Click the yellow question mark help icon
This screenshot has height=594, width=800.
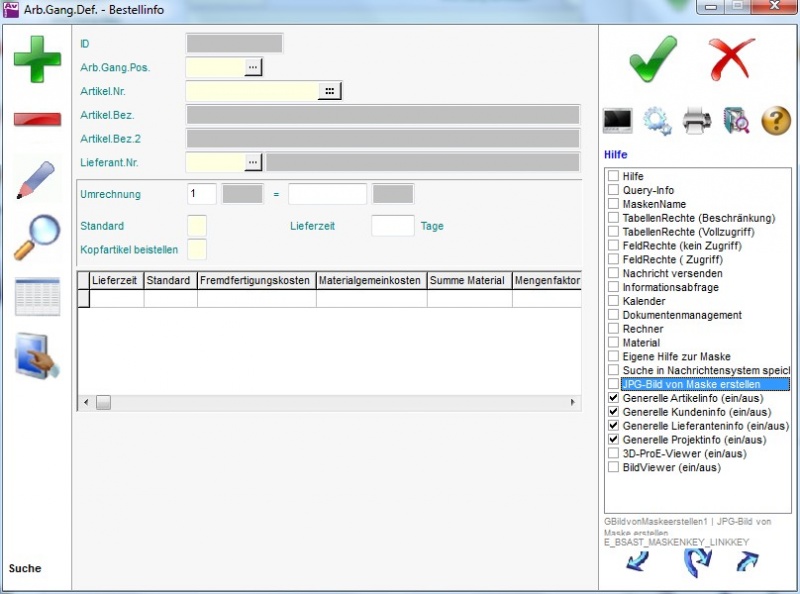tap(776, 121)
